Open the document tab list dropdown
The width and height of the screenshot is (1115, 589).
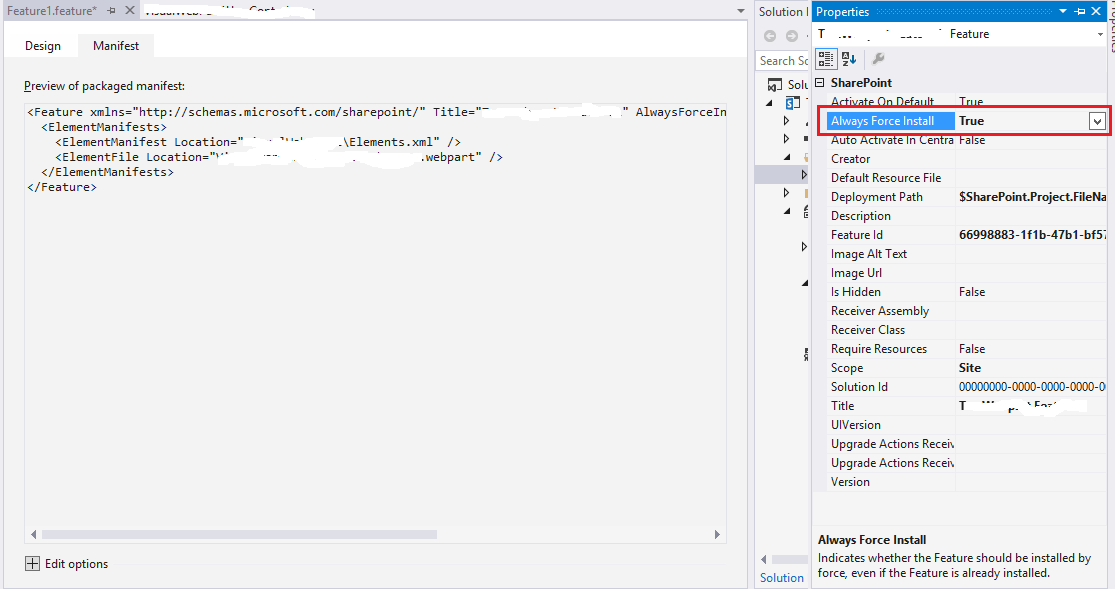pyautogui.click(x=740, y=11)
